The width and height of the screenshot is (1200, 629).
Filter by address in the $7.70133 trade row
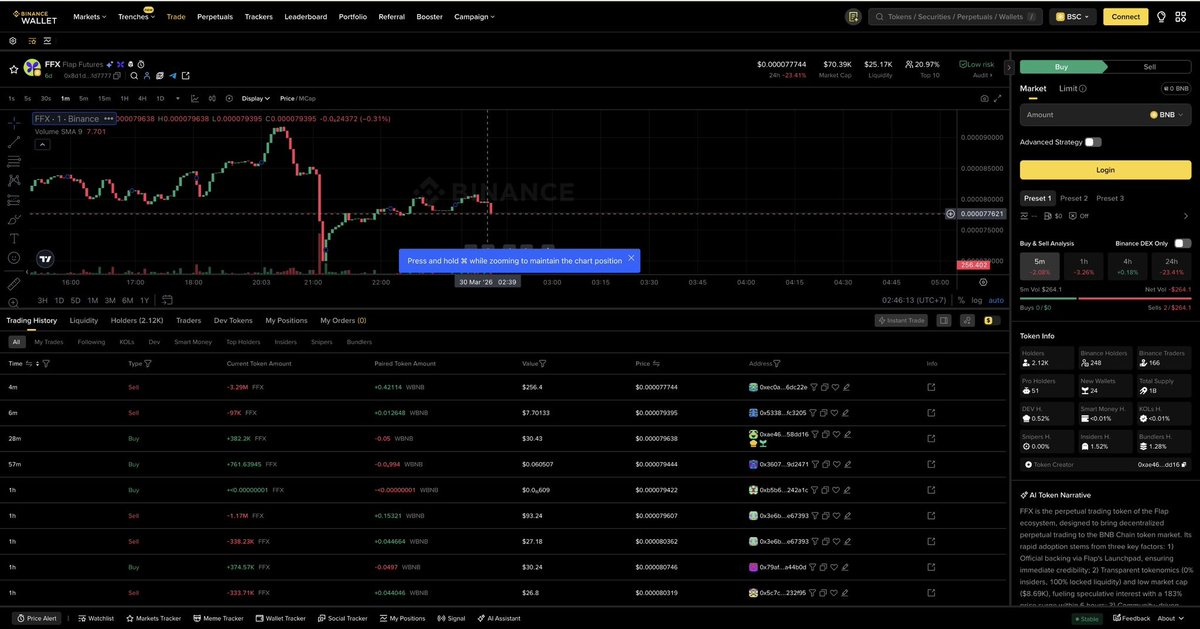pos(813,412)
